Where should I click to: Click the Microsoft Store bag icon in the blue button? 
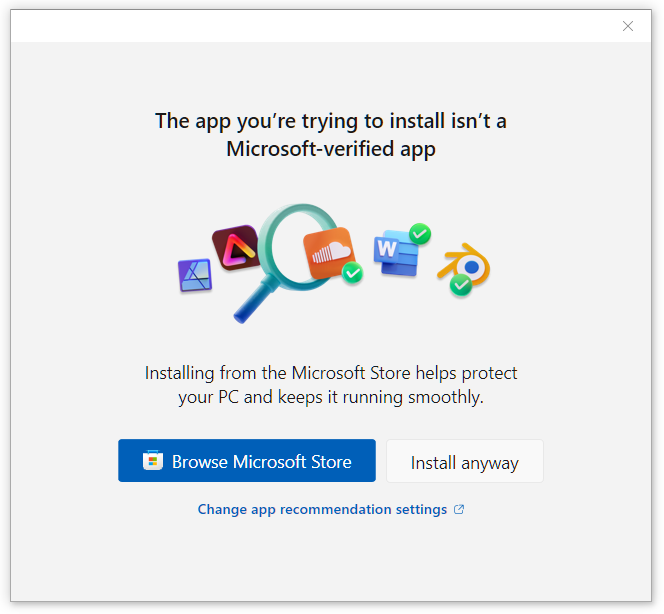(153, 461)
